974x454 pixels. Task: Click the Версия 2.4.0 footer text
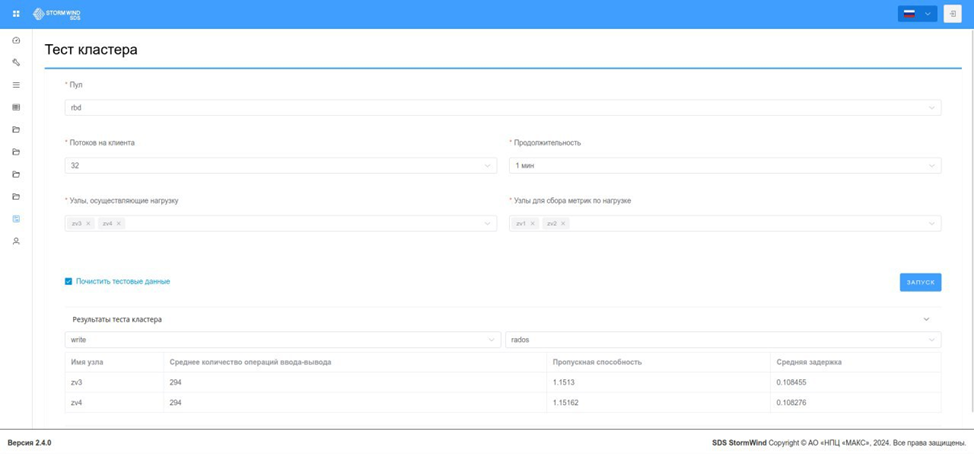pos(29,443)
